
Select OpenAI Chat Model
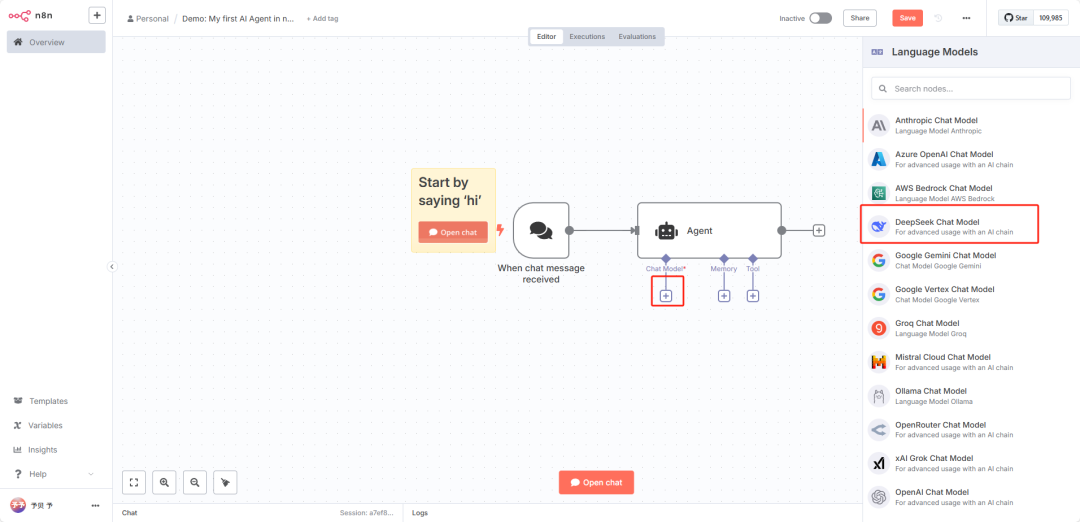click(970, 497)
